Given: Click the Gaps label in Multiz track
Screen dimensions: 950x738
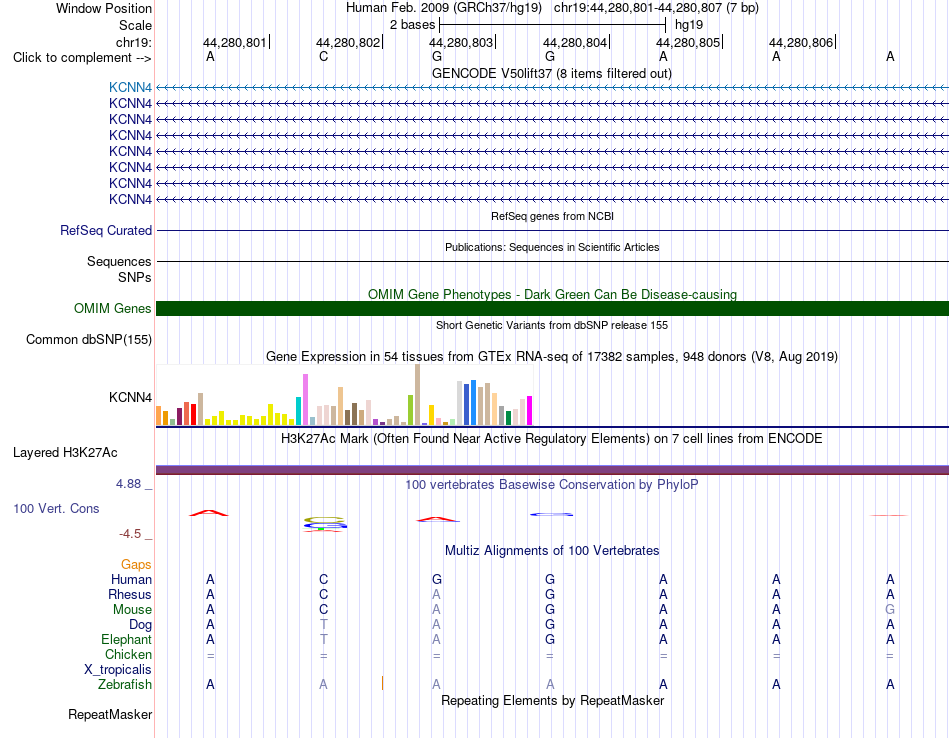Looking at the screenshot, I should coord(136,564).
